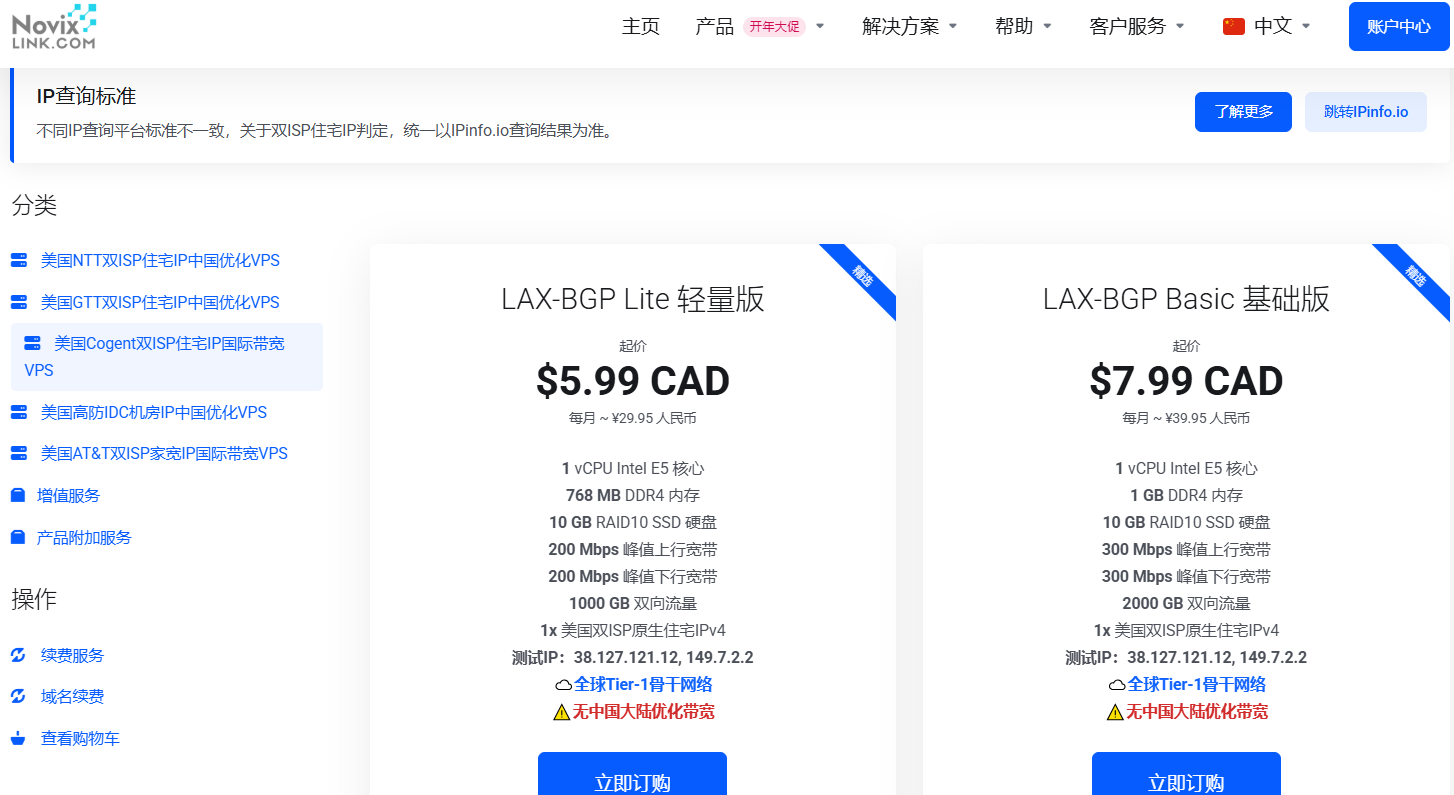Open the 中文 language selector

1273,27
